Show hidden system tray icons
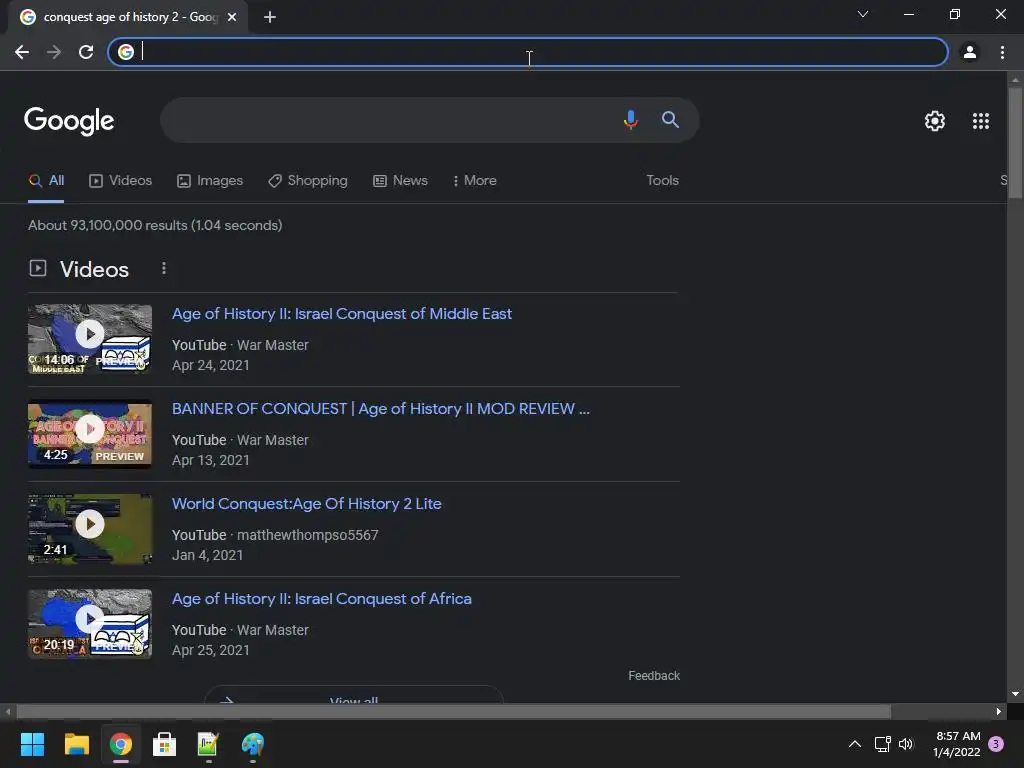Screen dimensions: 1024x768 (854, 744)
